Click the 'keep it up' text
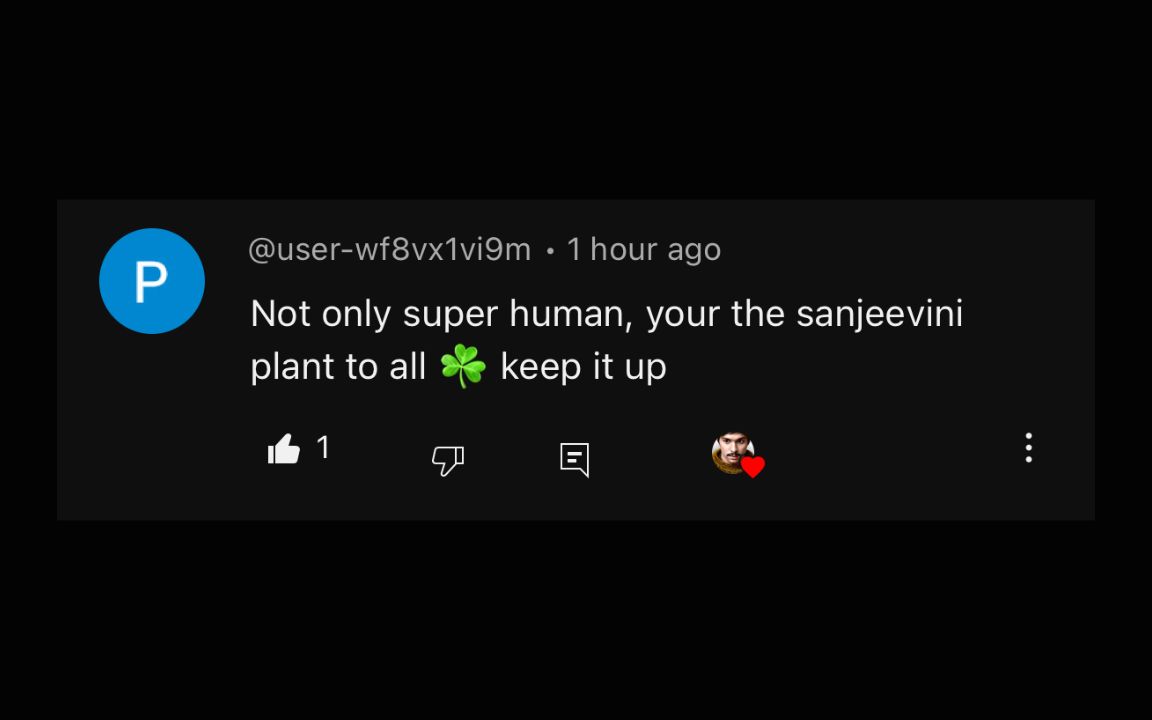Screen dimensions: 1152x720 point(583,366)
